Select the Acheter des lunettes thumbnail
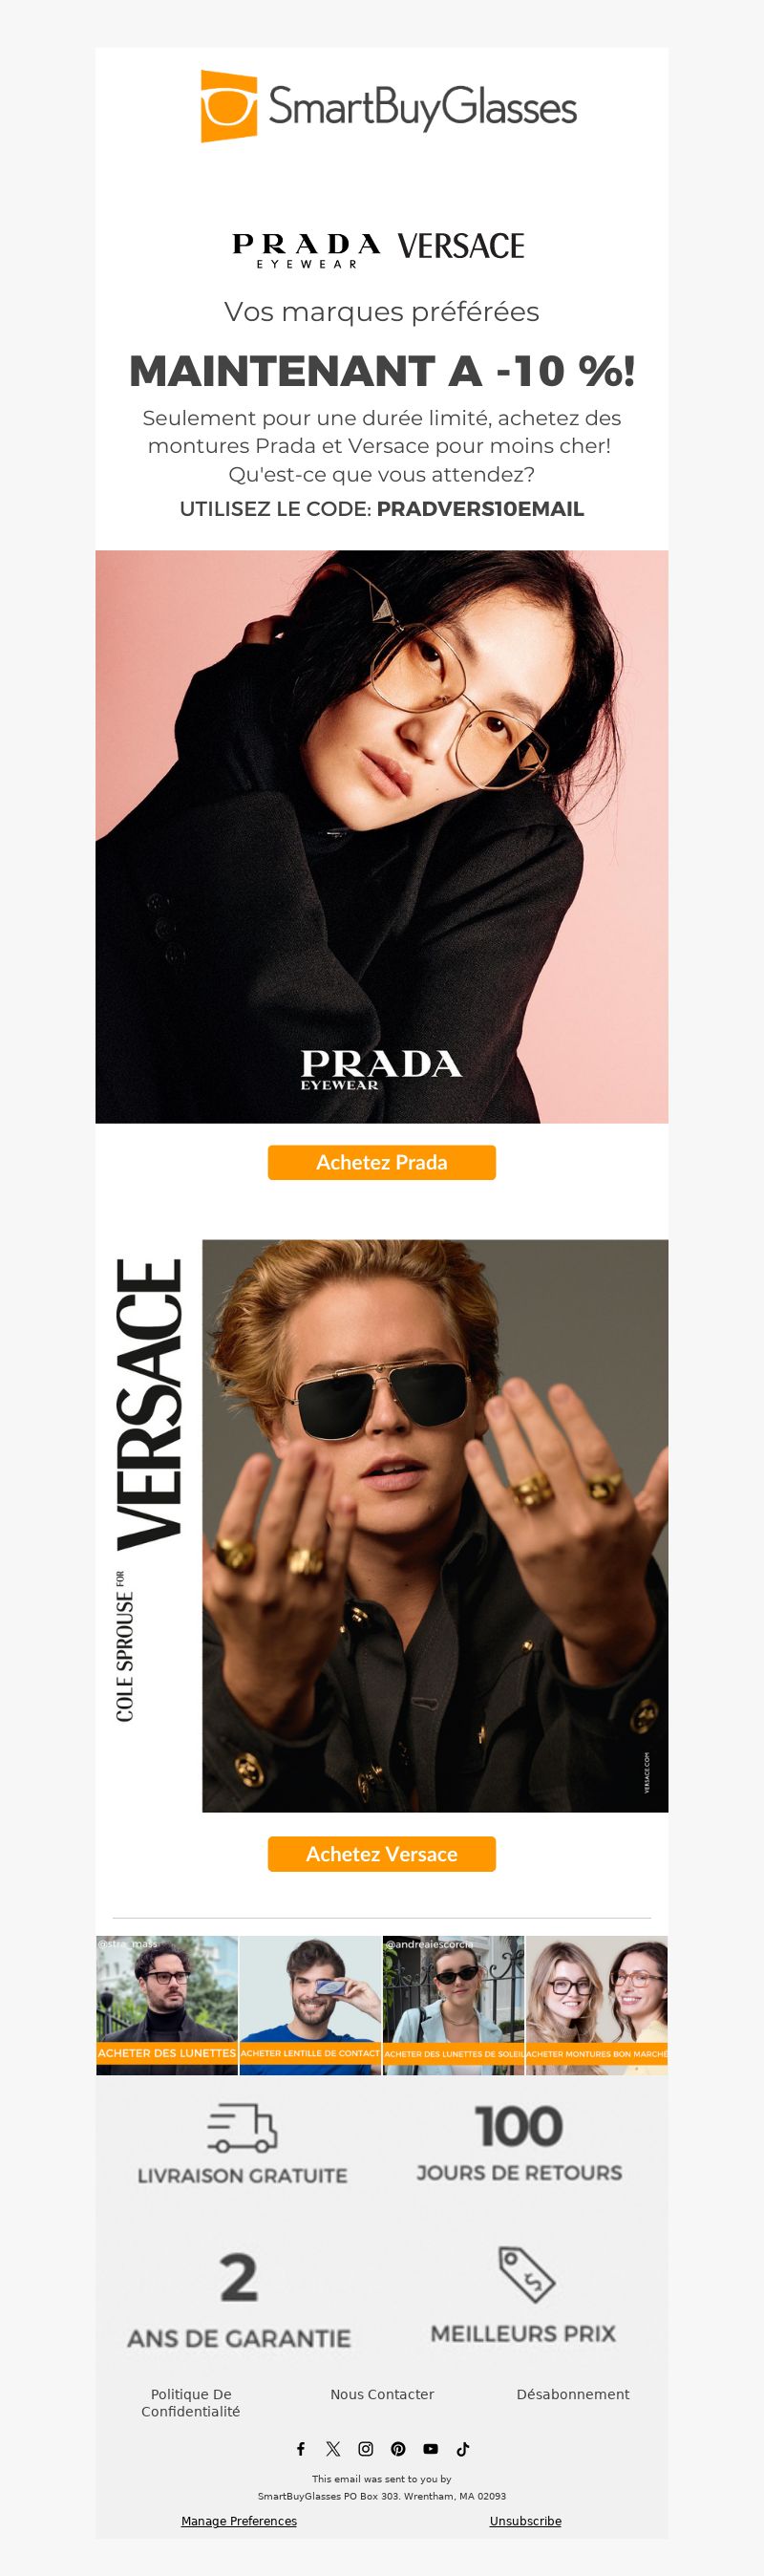 coord(167,2006)
